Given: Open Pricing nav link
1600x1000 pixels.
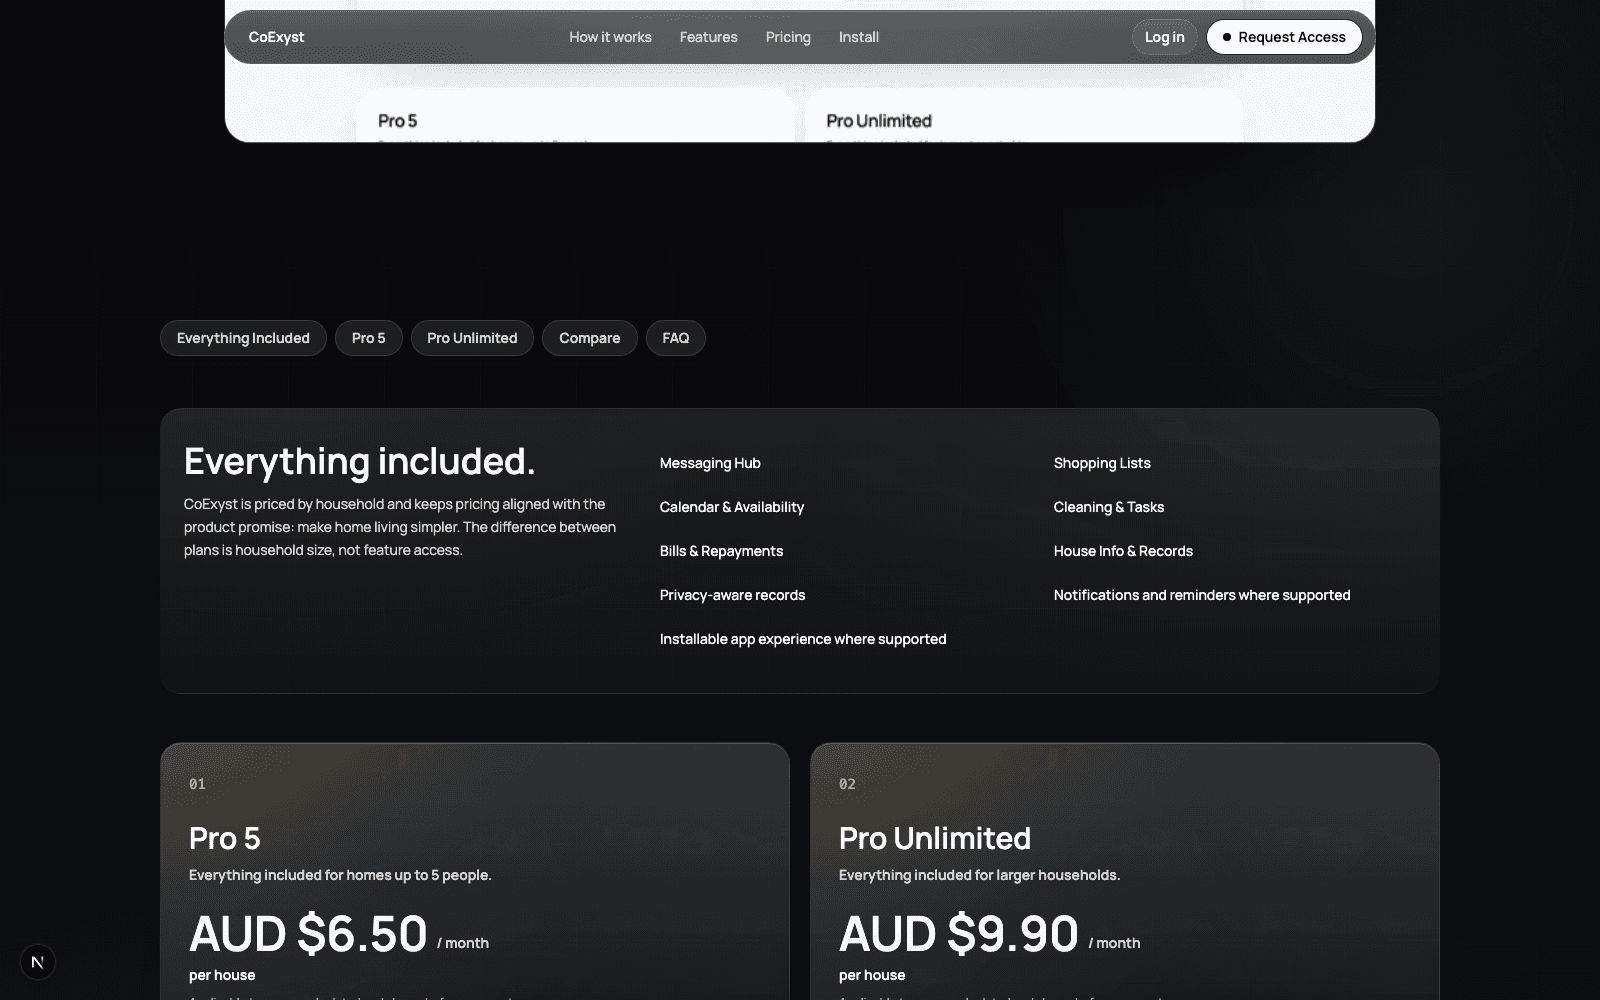Looking at the screenshot, I should 788,37.
